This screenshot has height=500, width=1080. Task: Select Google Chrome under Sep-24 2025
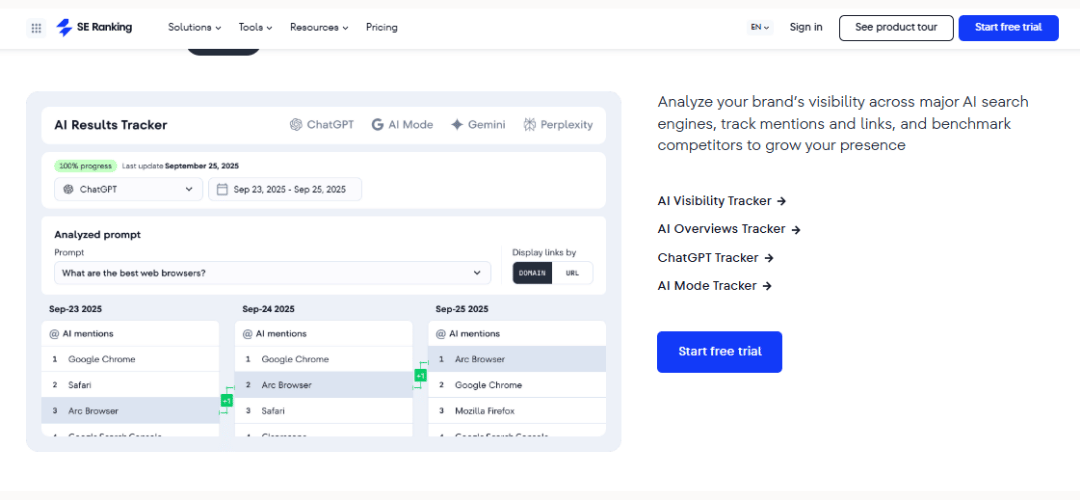coord(324,359)
